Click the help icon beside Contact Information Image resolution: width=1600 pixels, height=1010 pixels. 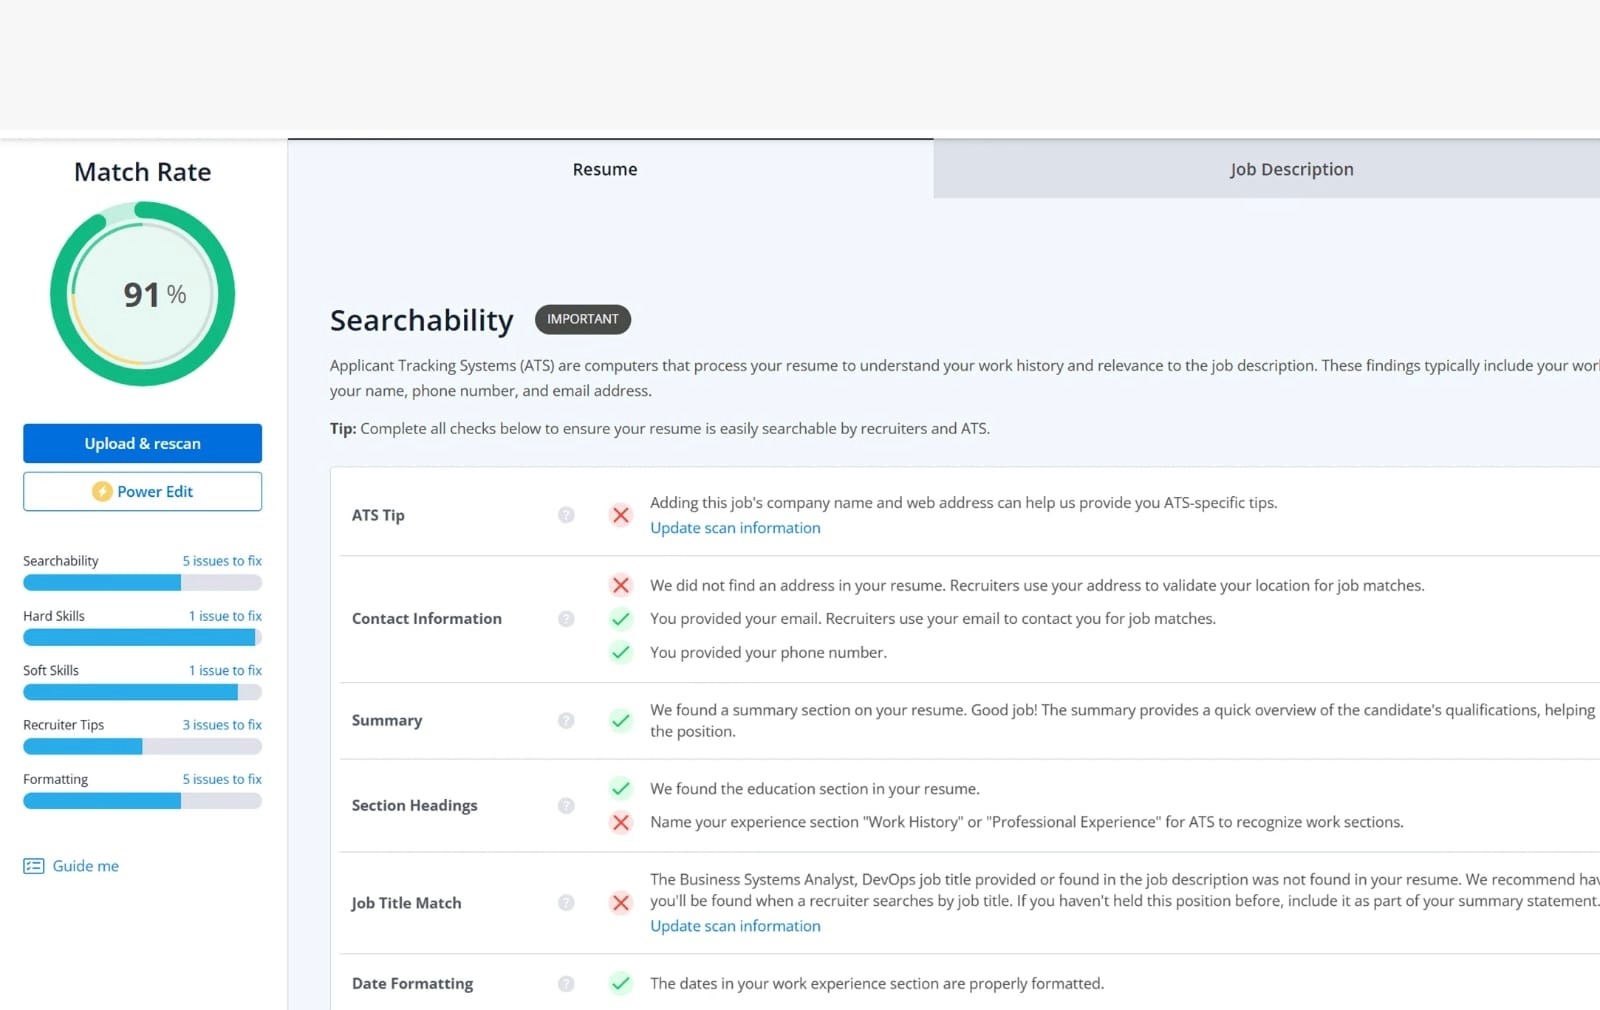click(566, 619)
